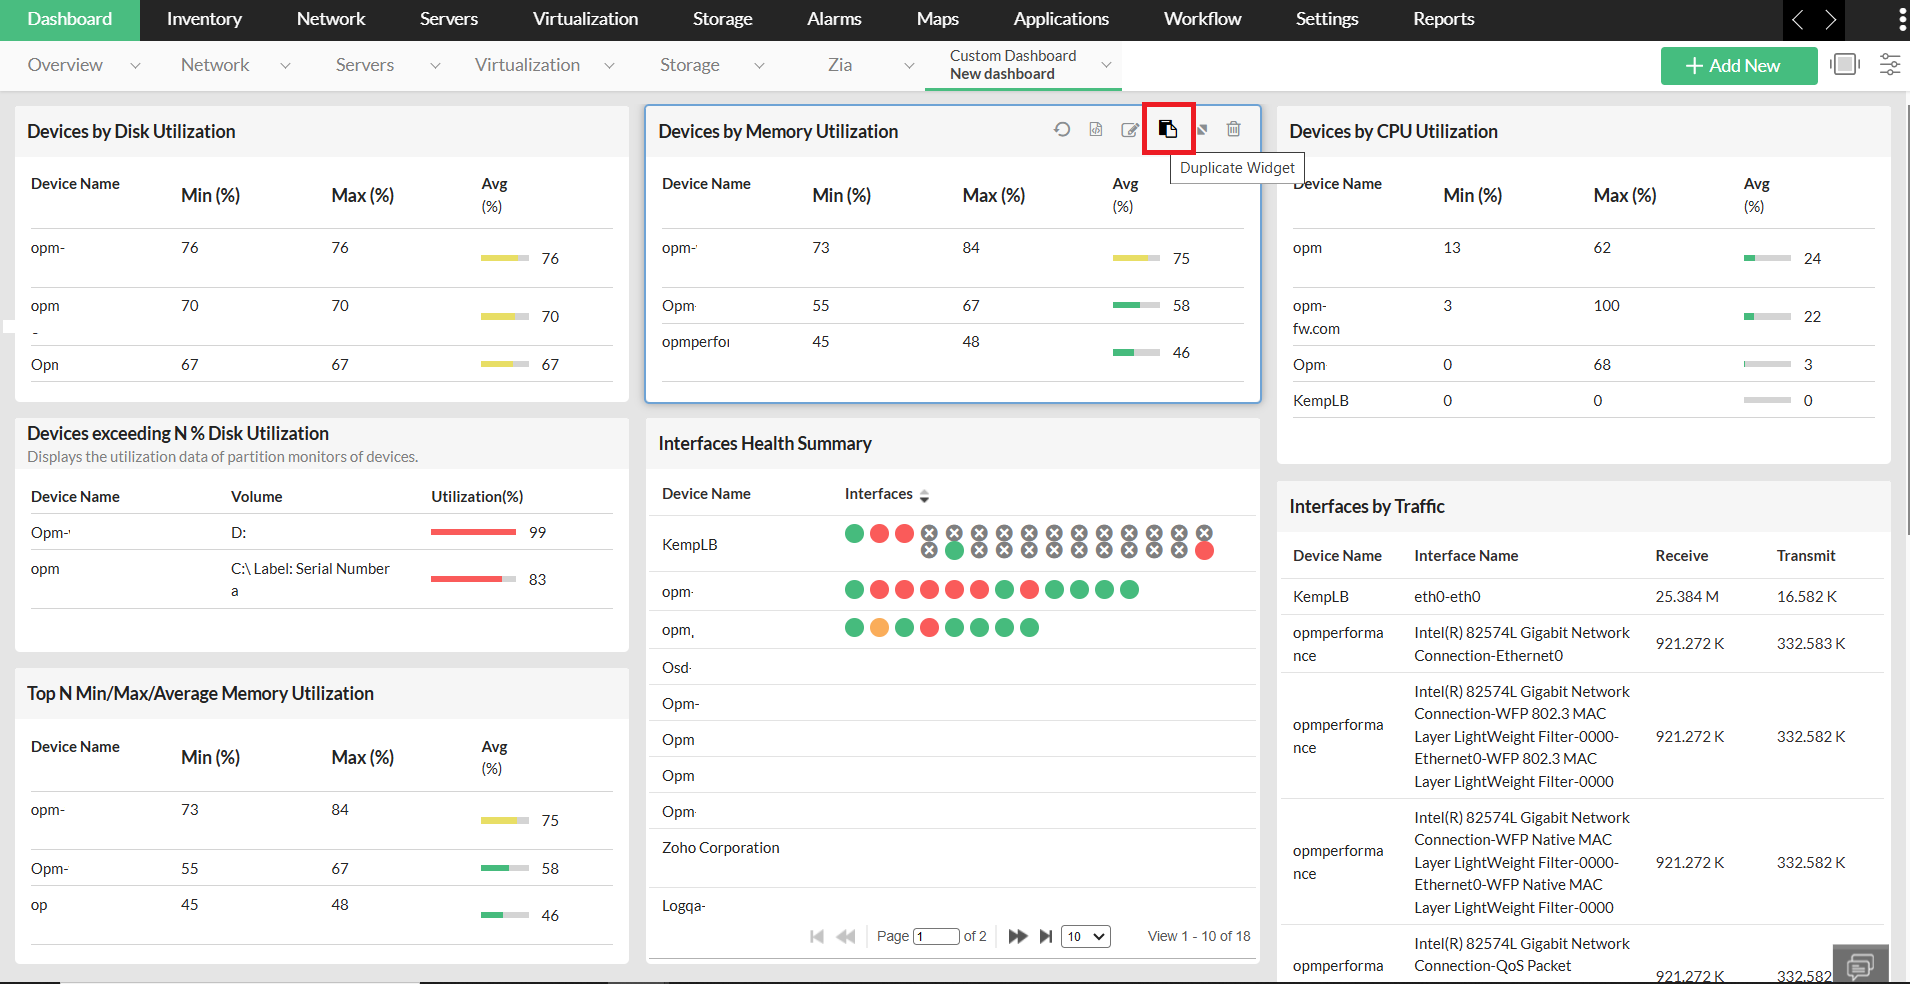Open dashboard settings sliders icon
Screen dimensions: 1910x984
(x=1889, y=65)
